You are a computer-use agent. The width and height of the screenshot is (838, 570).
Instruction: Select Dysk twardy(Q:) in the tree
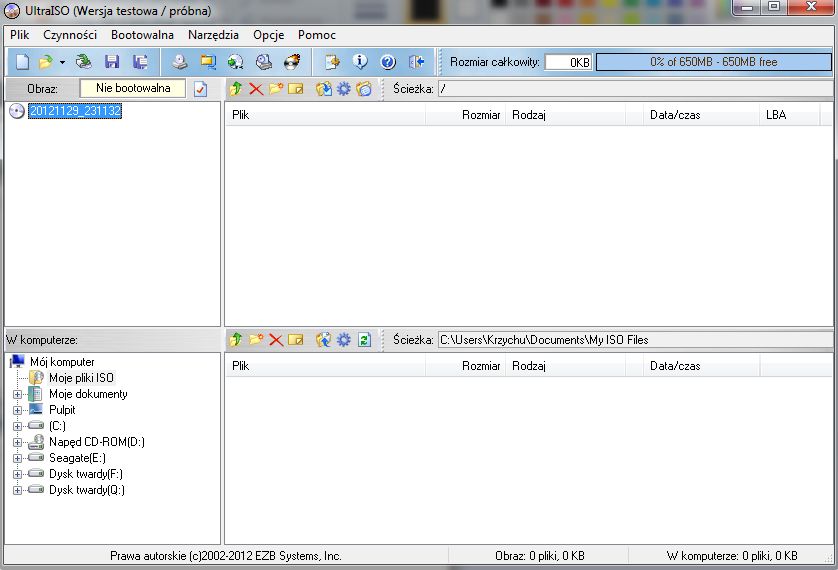point(87,490)
